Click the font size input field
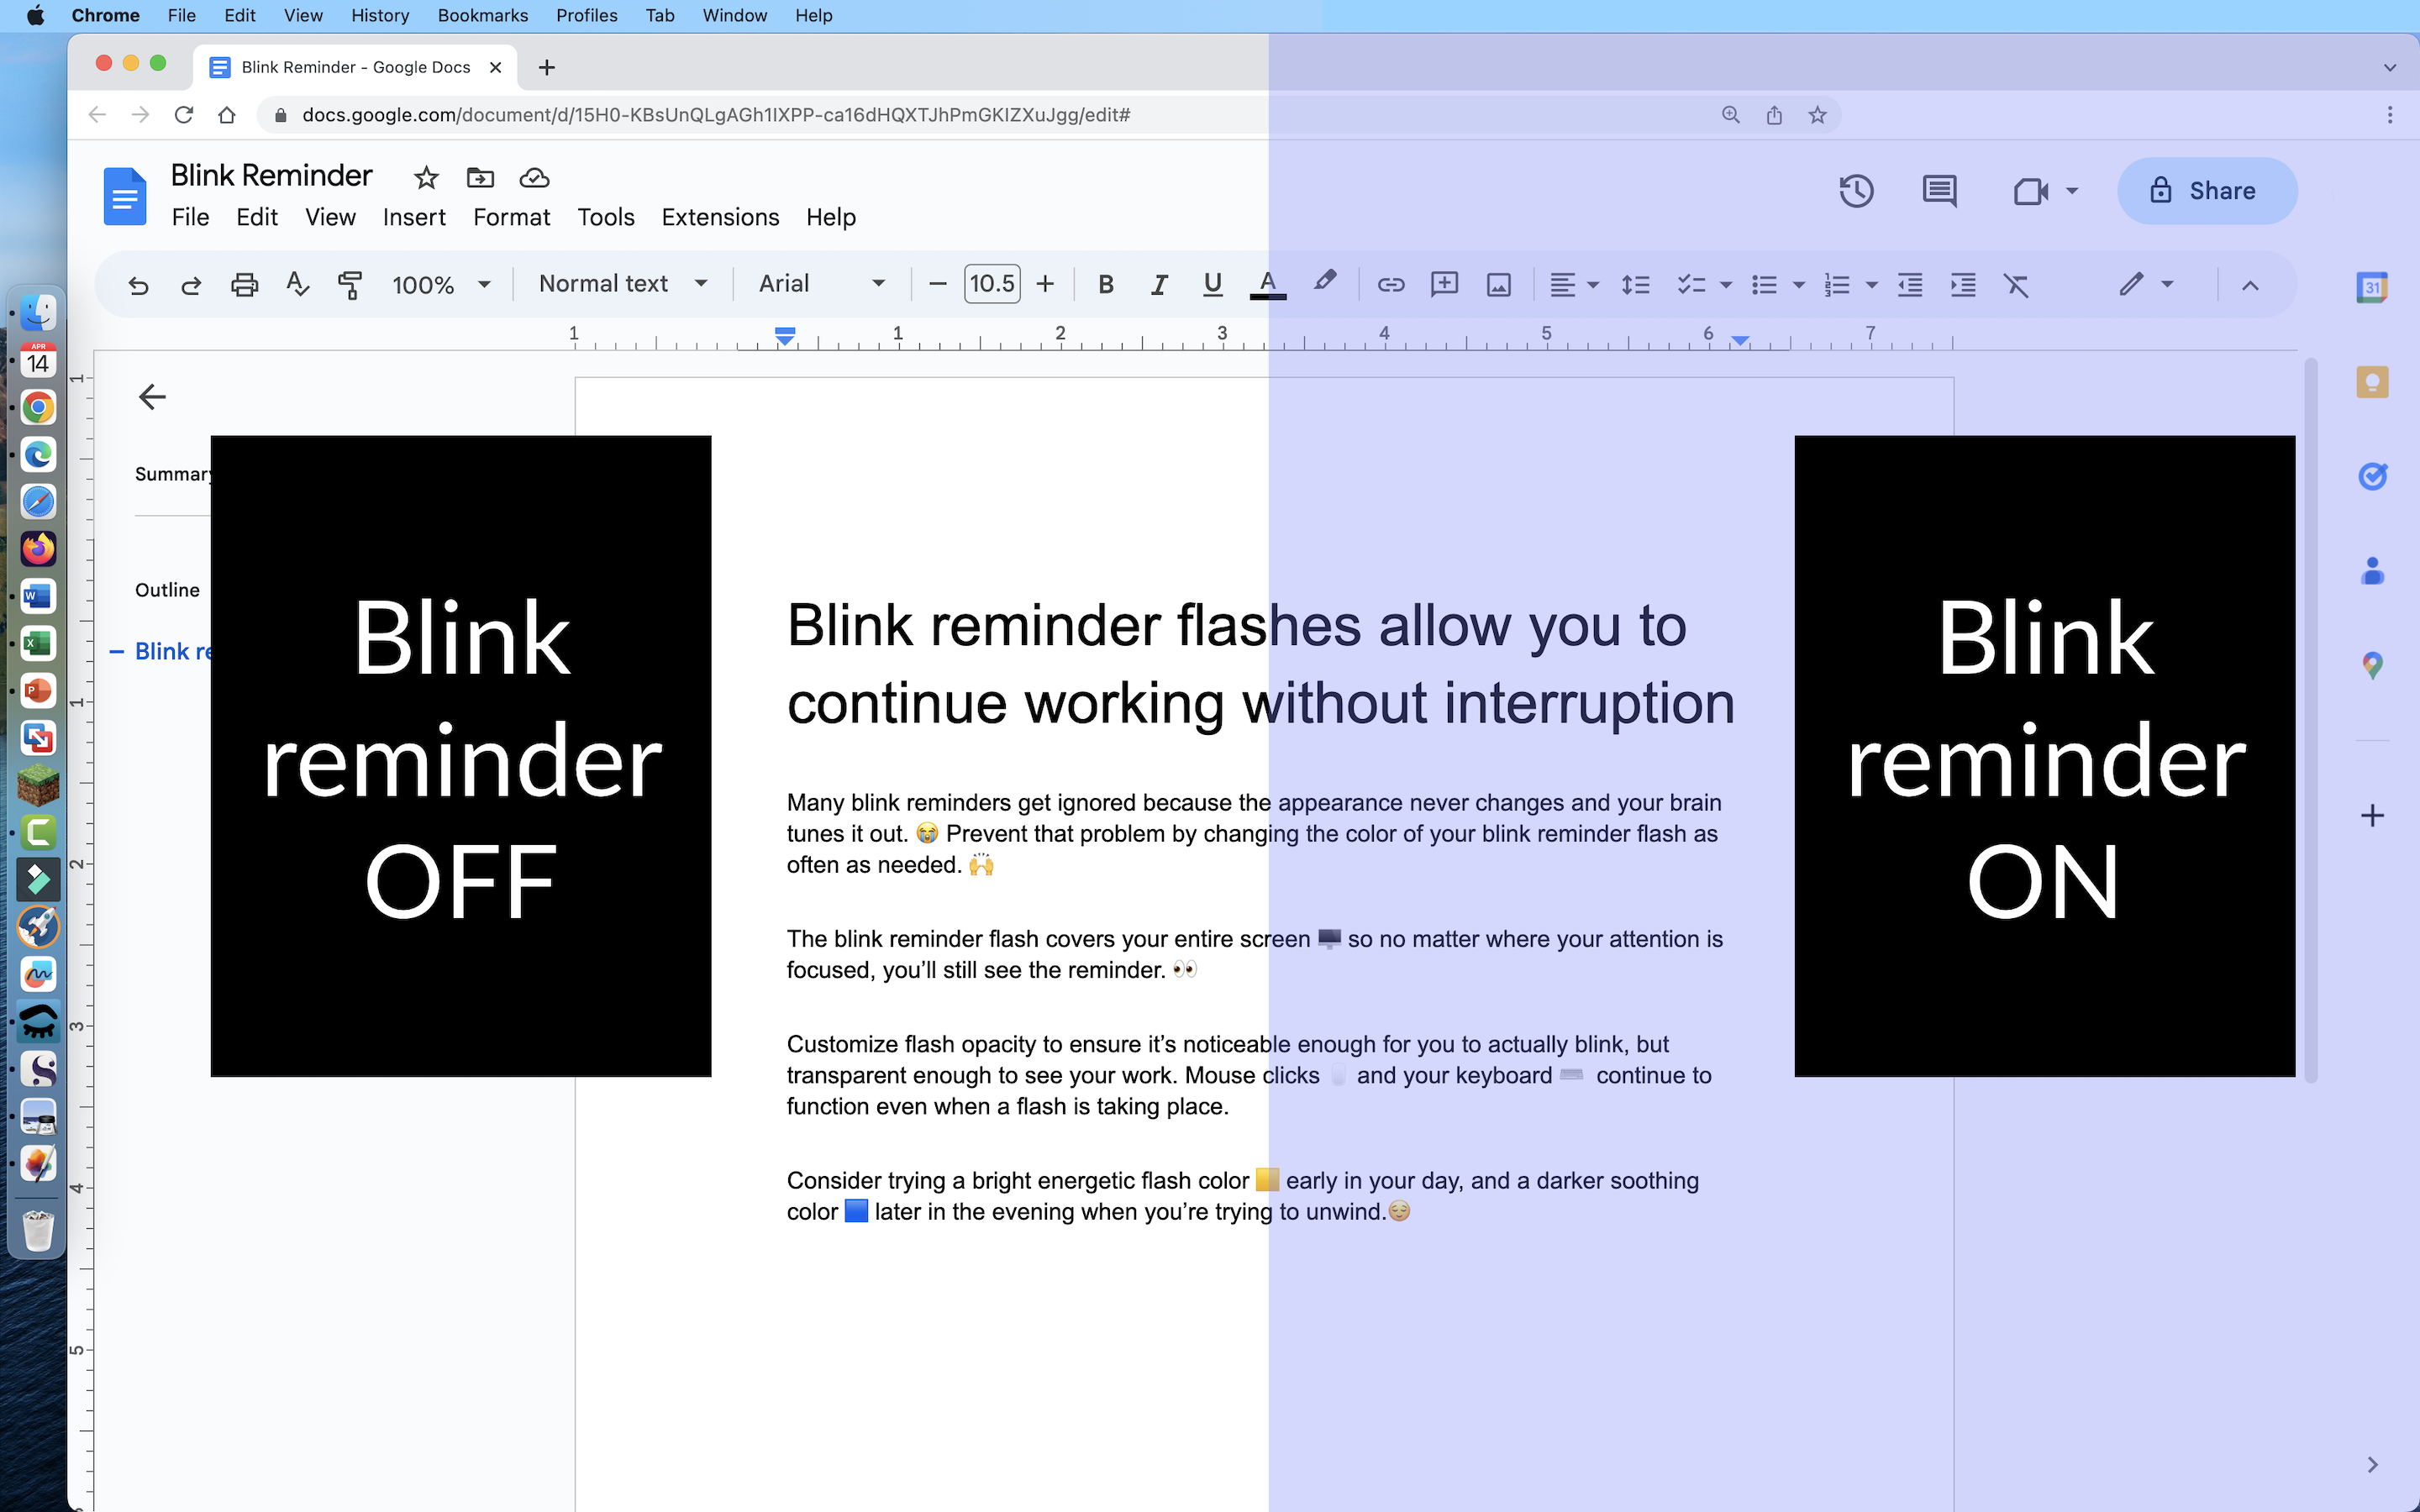The image size is (2420, 1512). tap(990, 283)
